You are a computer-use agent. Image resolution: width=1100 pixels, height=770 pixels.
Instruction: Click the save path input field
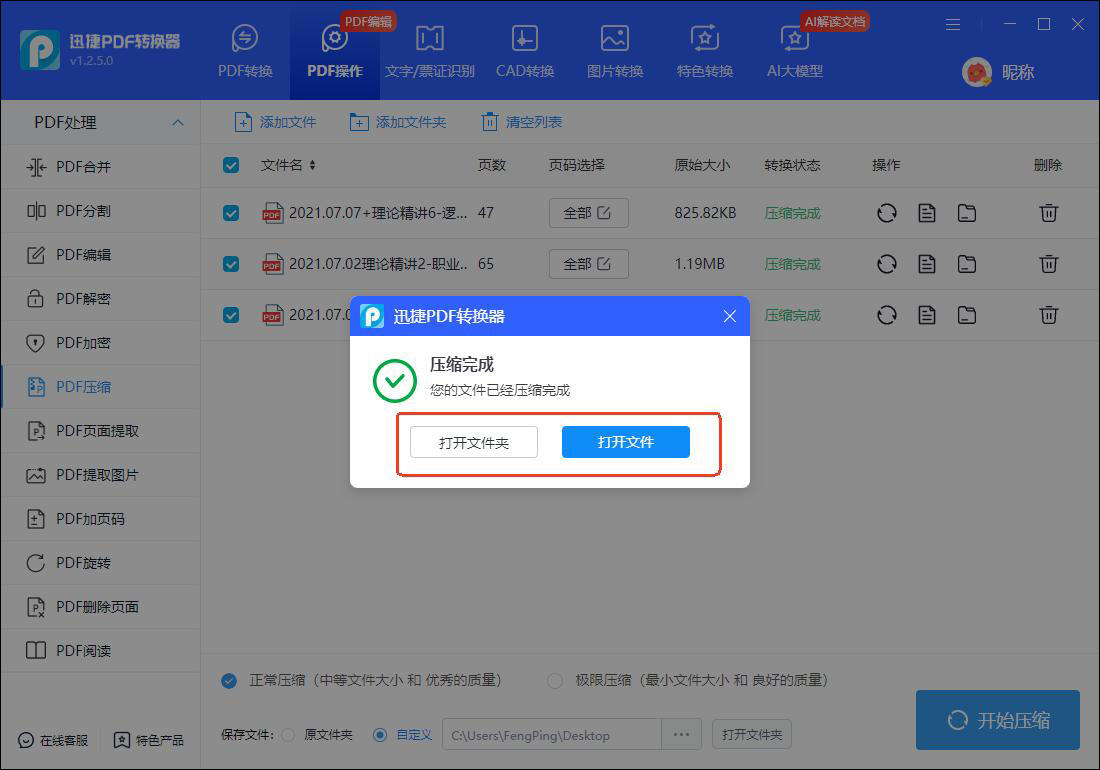pyautogui.click(x=552, y=735)
